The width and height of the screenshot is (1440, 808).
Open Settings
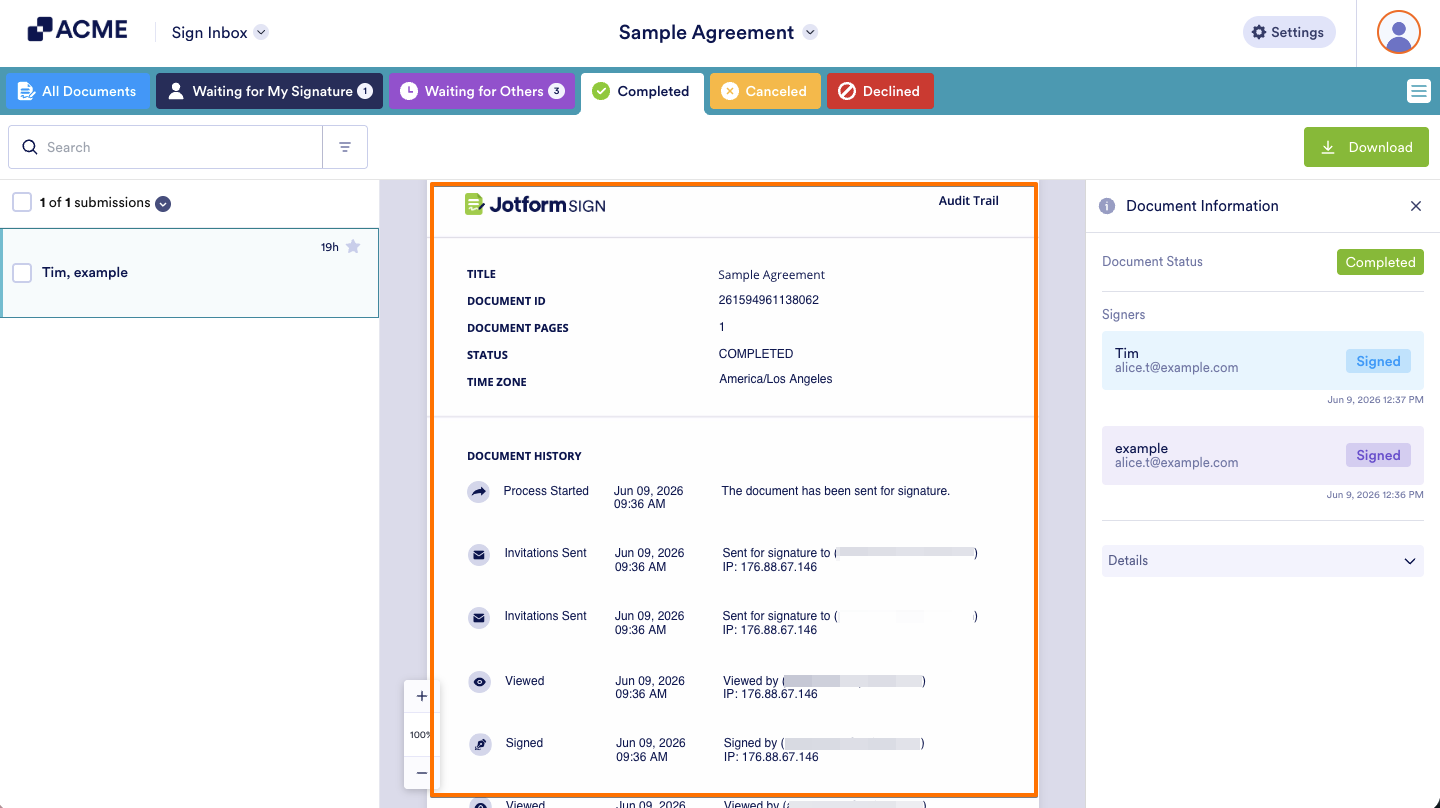click(x=1289, y=32)
